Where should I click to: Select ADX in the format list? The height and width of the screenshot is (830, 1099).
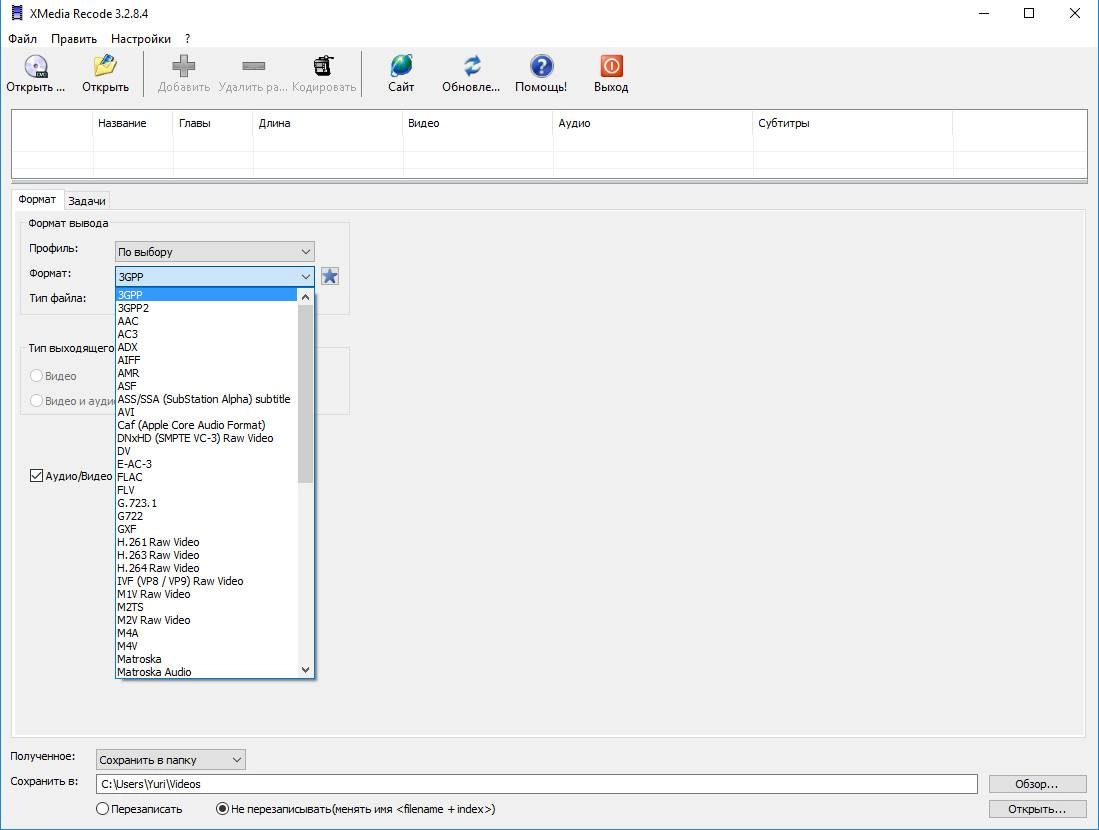coord(207,347)
